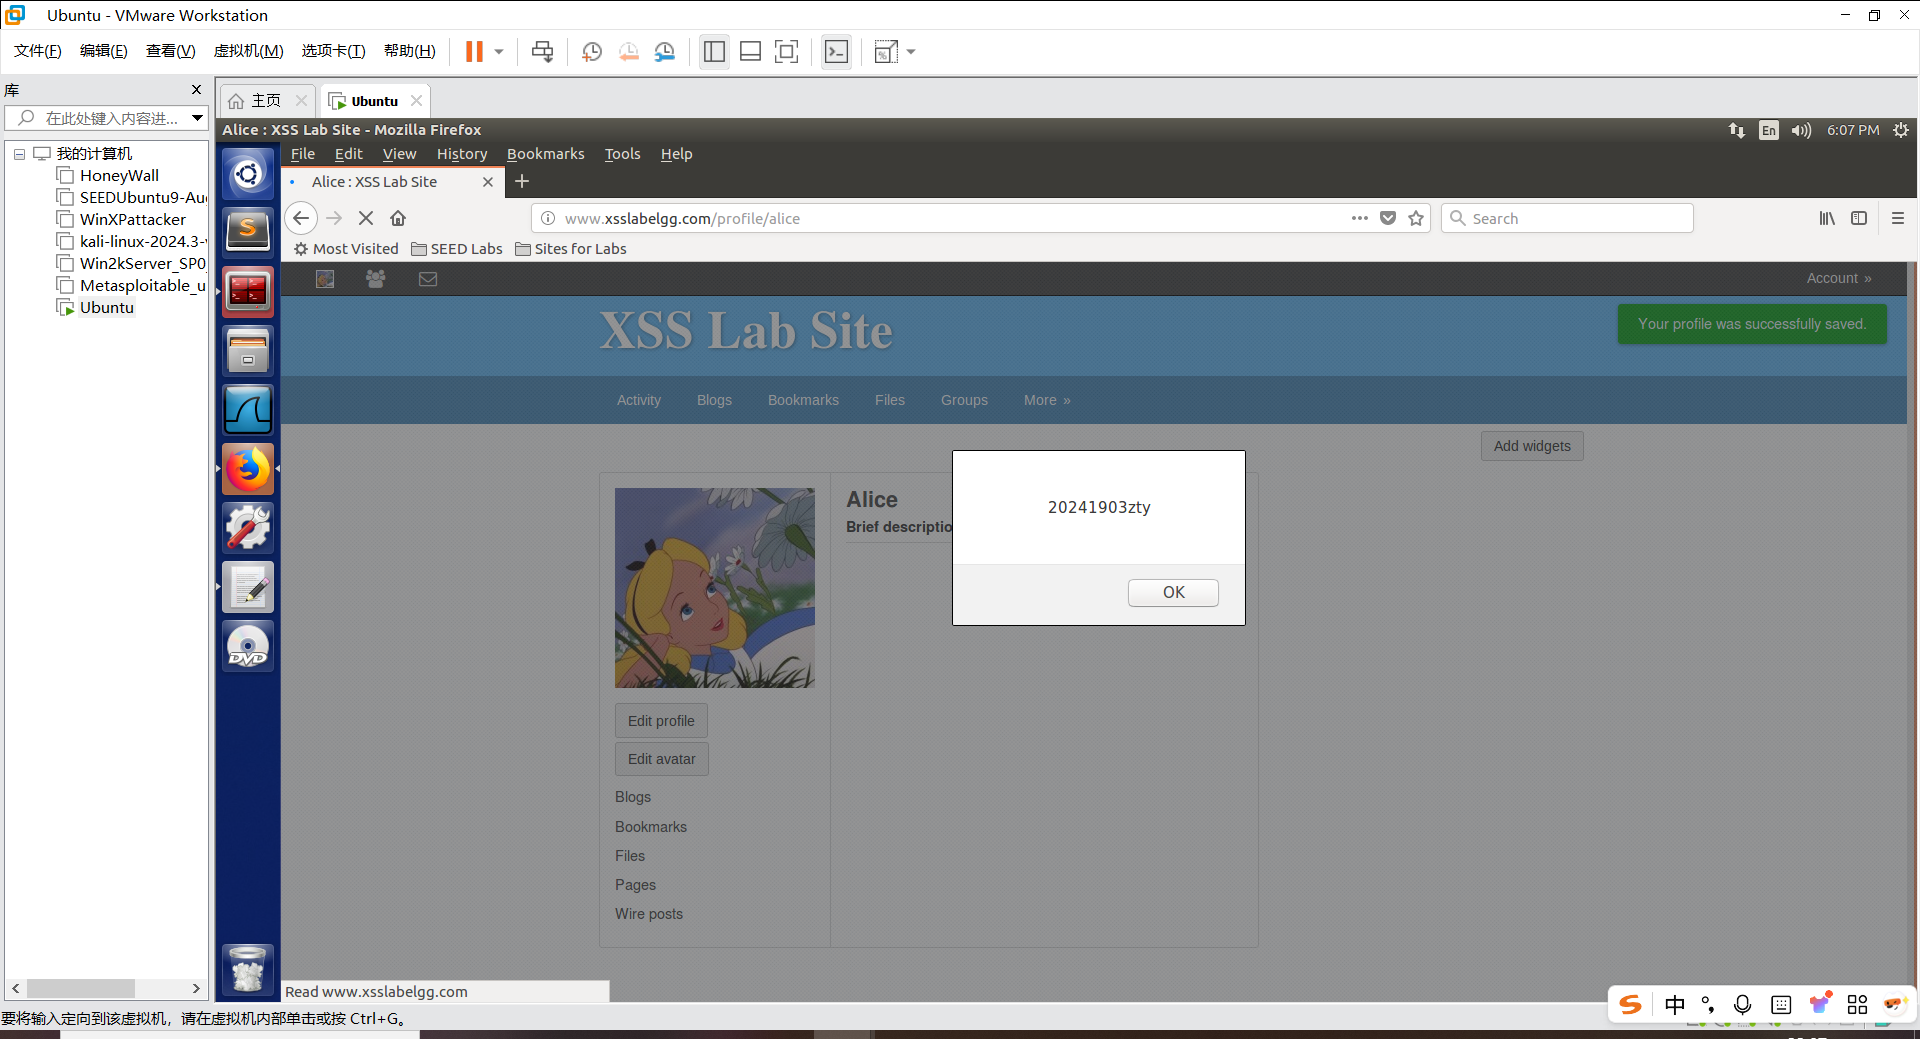Enter VMware full screen mode
Screen dimensions: 1920x1039
pos(787,52)
